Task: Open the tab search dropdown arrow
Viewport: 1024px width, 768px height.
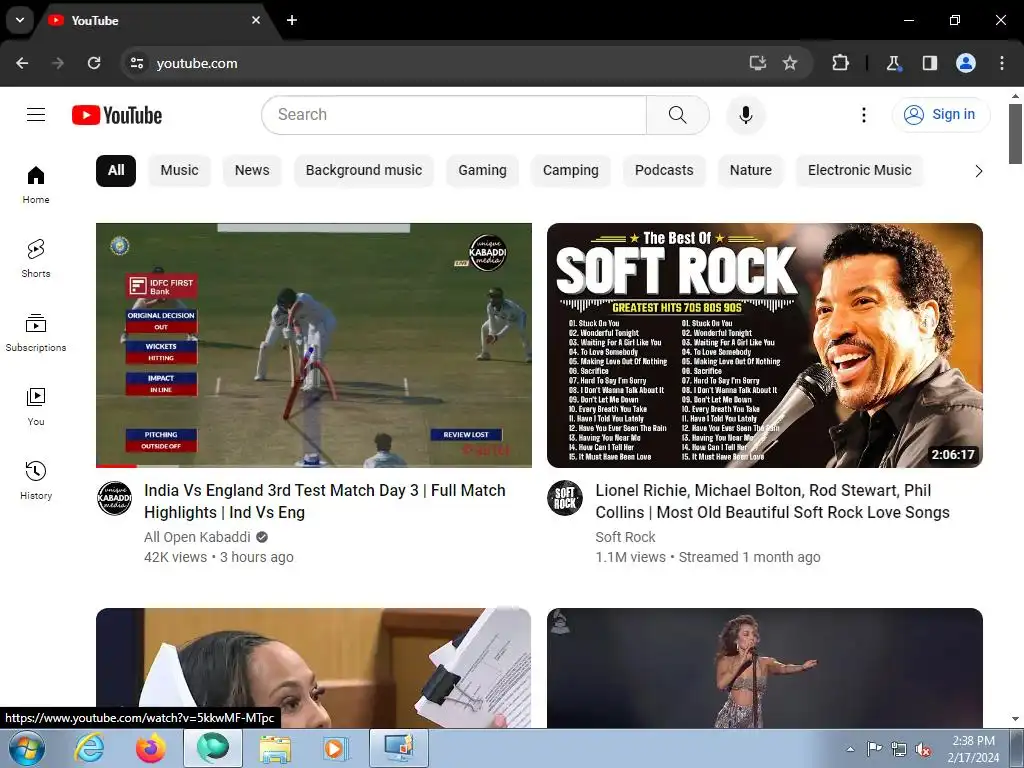Action: [x=20, y=20]
